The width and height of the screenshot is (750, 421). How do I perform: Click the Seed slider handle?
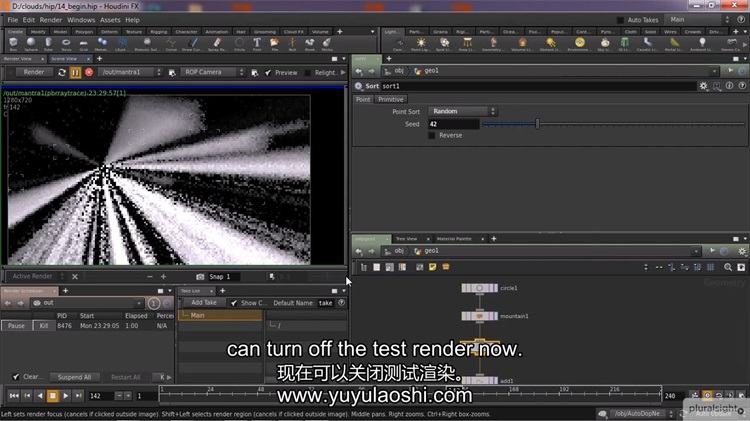pos(537,124)
